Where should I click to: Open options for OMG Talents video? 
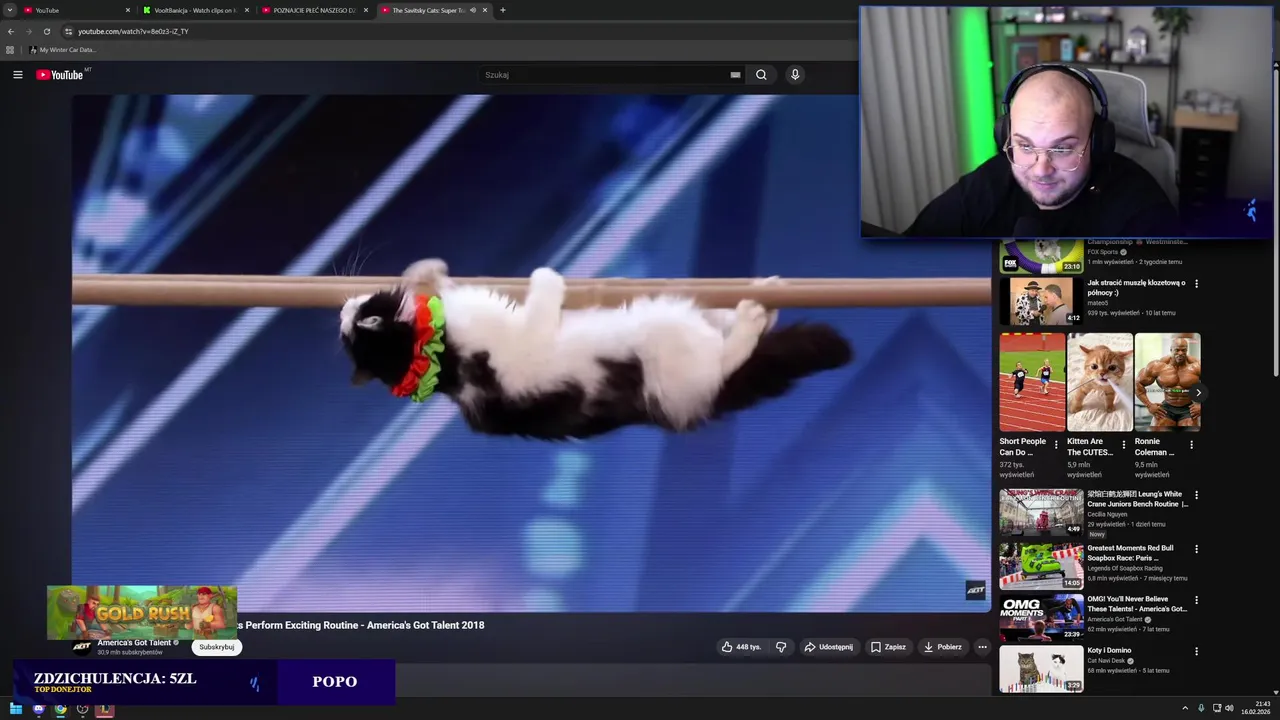(1196, 600)
